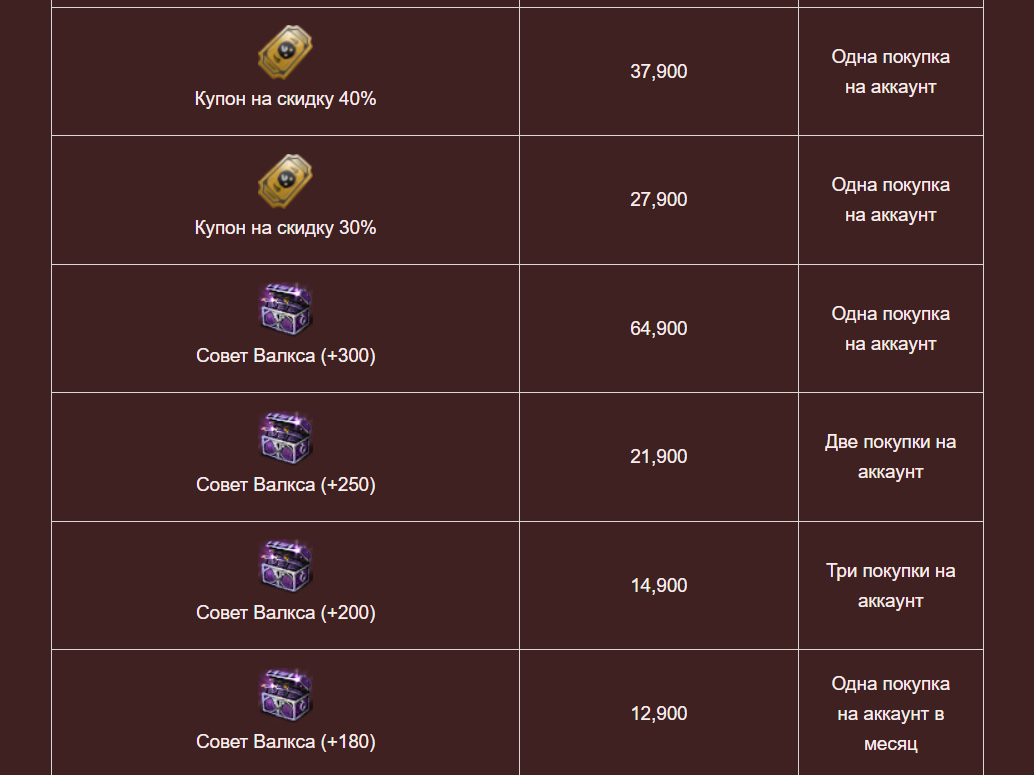The image size is (1034, 775).
Task: Click the Три покупки на аккаунт limit text
Action: pyautogui.click(x=890, y=586)
